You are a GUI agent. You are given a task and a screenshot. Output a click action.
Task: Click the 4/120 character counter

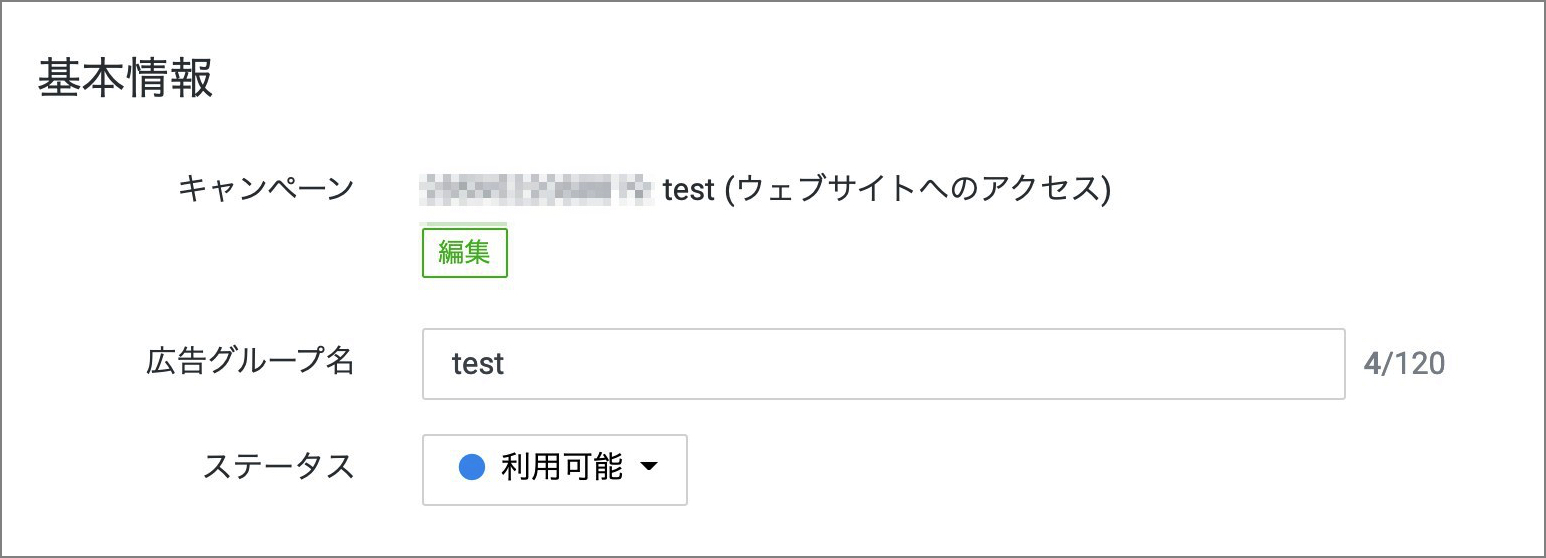coord(1403,363)
